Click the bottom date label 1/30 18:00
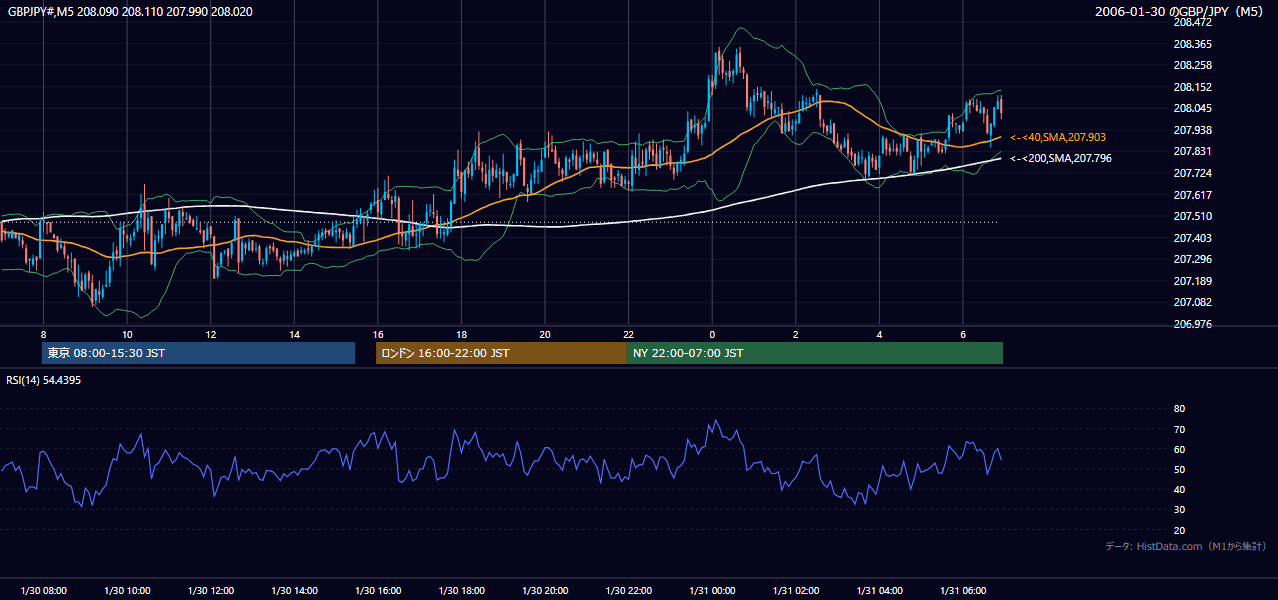The image size is (1278, 600). point(461,591)
